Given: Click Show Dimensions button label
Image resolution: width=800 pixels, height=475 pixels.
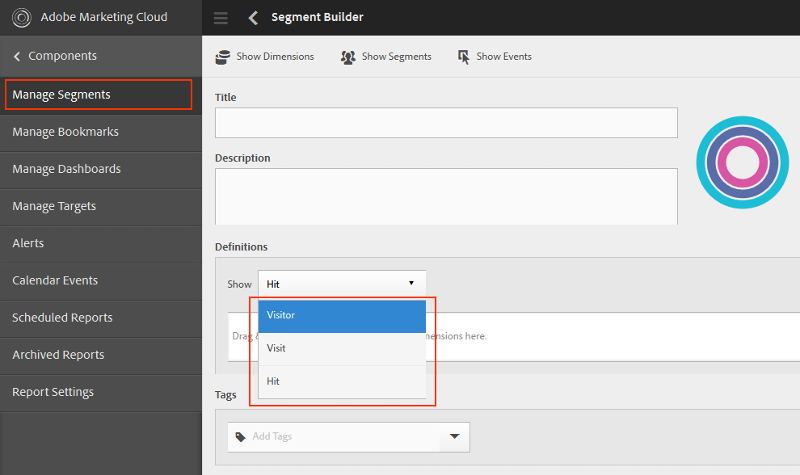Looking at the screenshot, I should coord(275,57).
